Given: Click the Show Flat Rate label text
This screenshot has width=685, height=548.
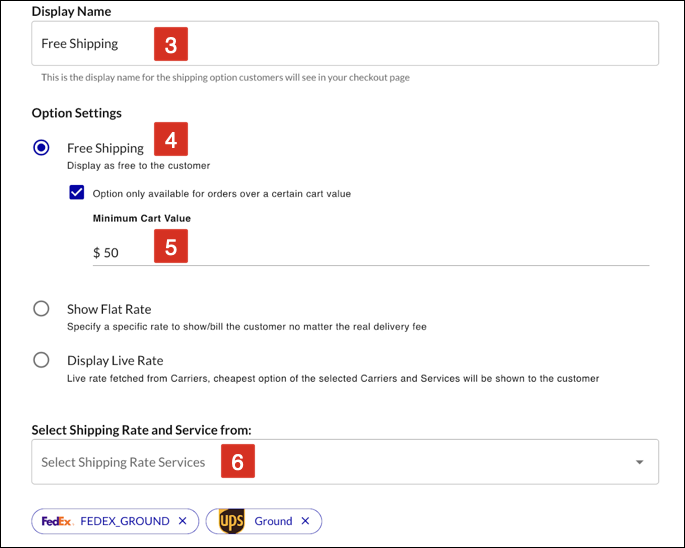Looking at the screenshot, I should tap(109, 309).
